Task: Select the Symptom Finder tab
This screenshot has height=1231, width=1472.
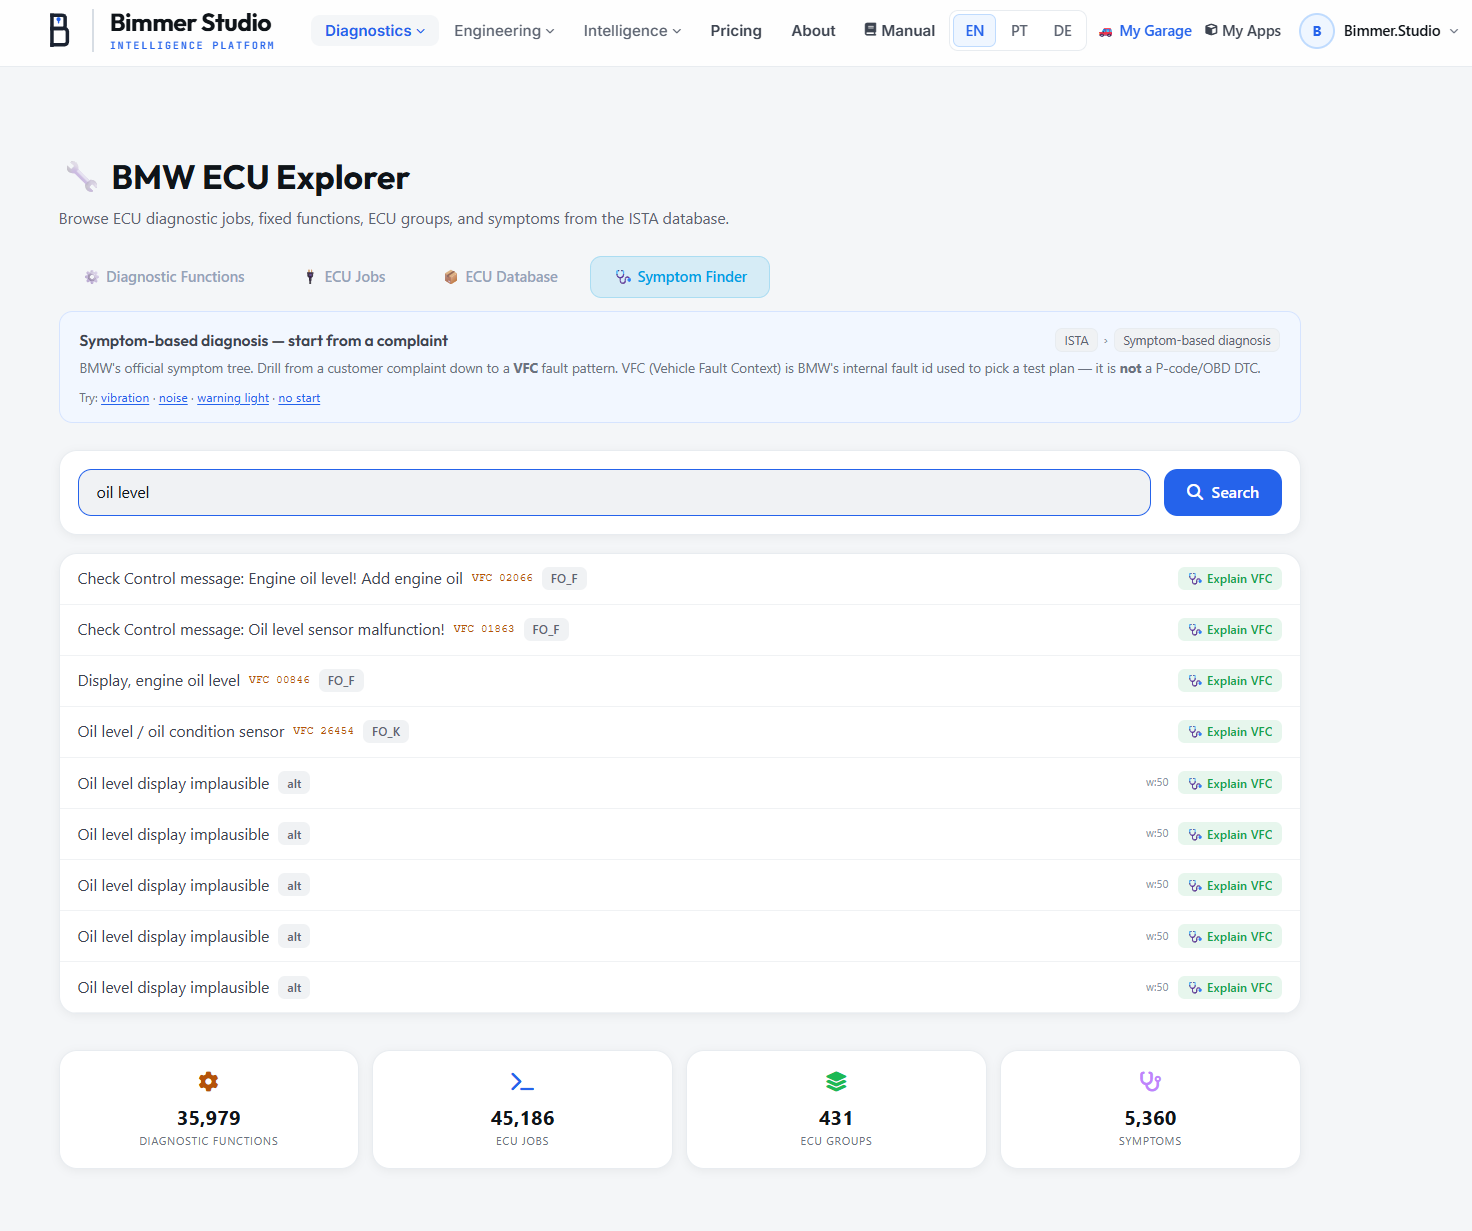Action: pyautogui.click(x=680, y=277)
